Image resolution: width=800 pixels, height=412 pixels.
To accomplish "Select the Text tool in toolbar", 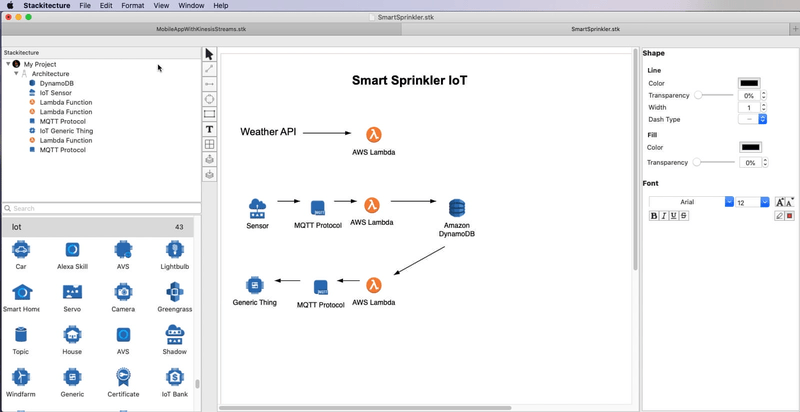I will click(x=209, y=129).
